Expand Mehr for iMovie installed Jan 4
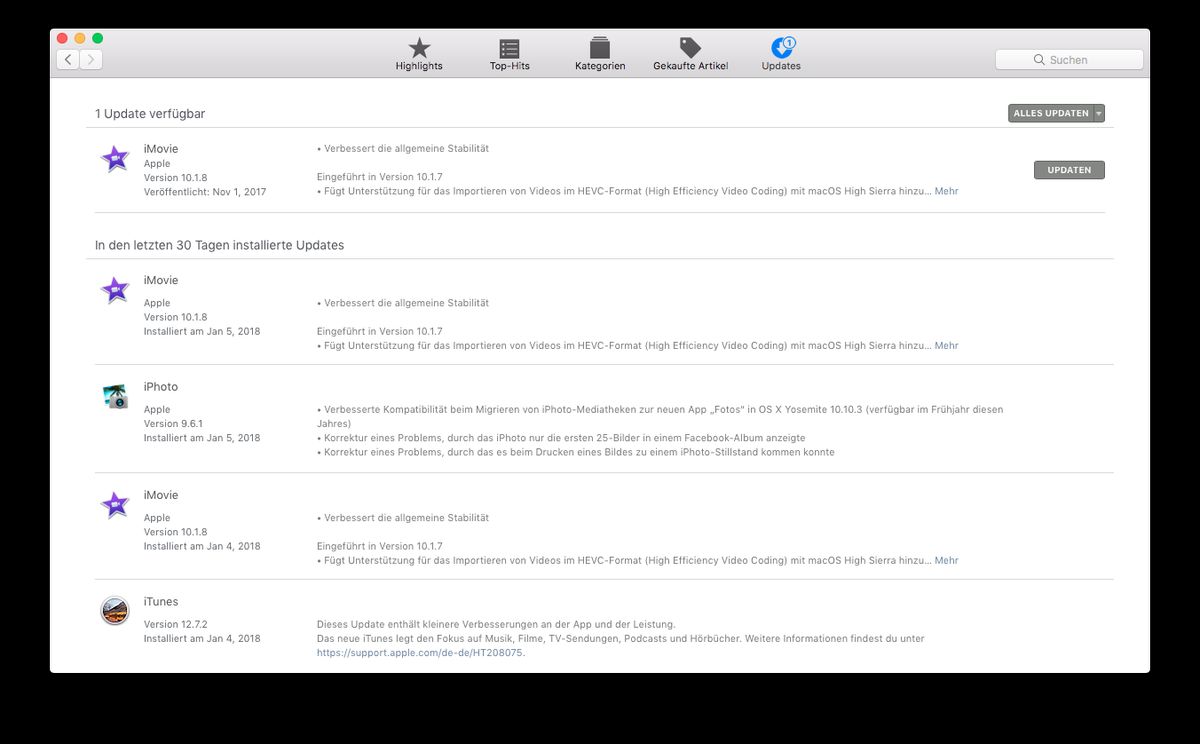 (946, 560)
